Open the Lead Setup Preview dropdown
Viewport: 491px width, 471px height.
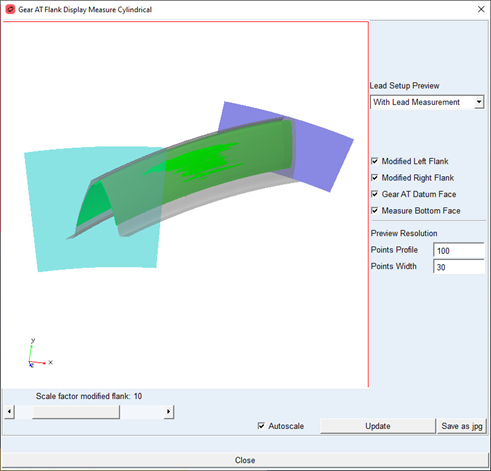point(427,102)
